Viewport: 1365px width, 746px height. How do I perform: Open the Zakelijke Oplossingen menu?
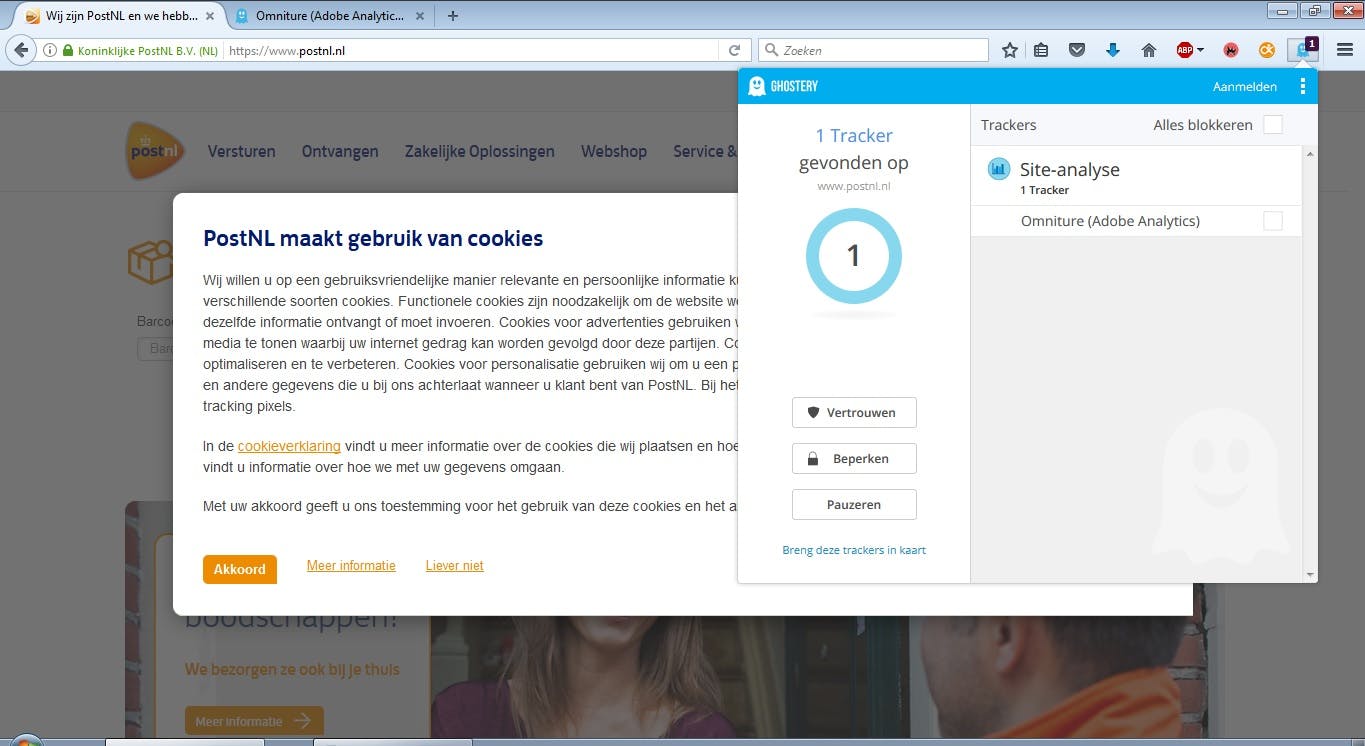pos(480,151)
